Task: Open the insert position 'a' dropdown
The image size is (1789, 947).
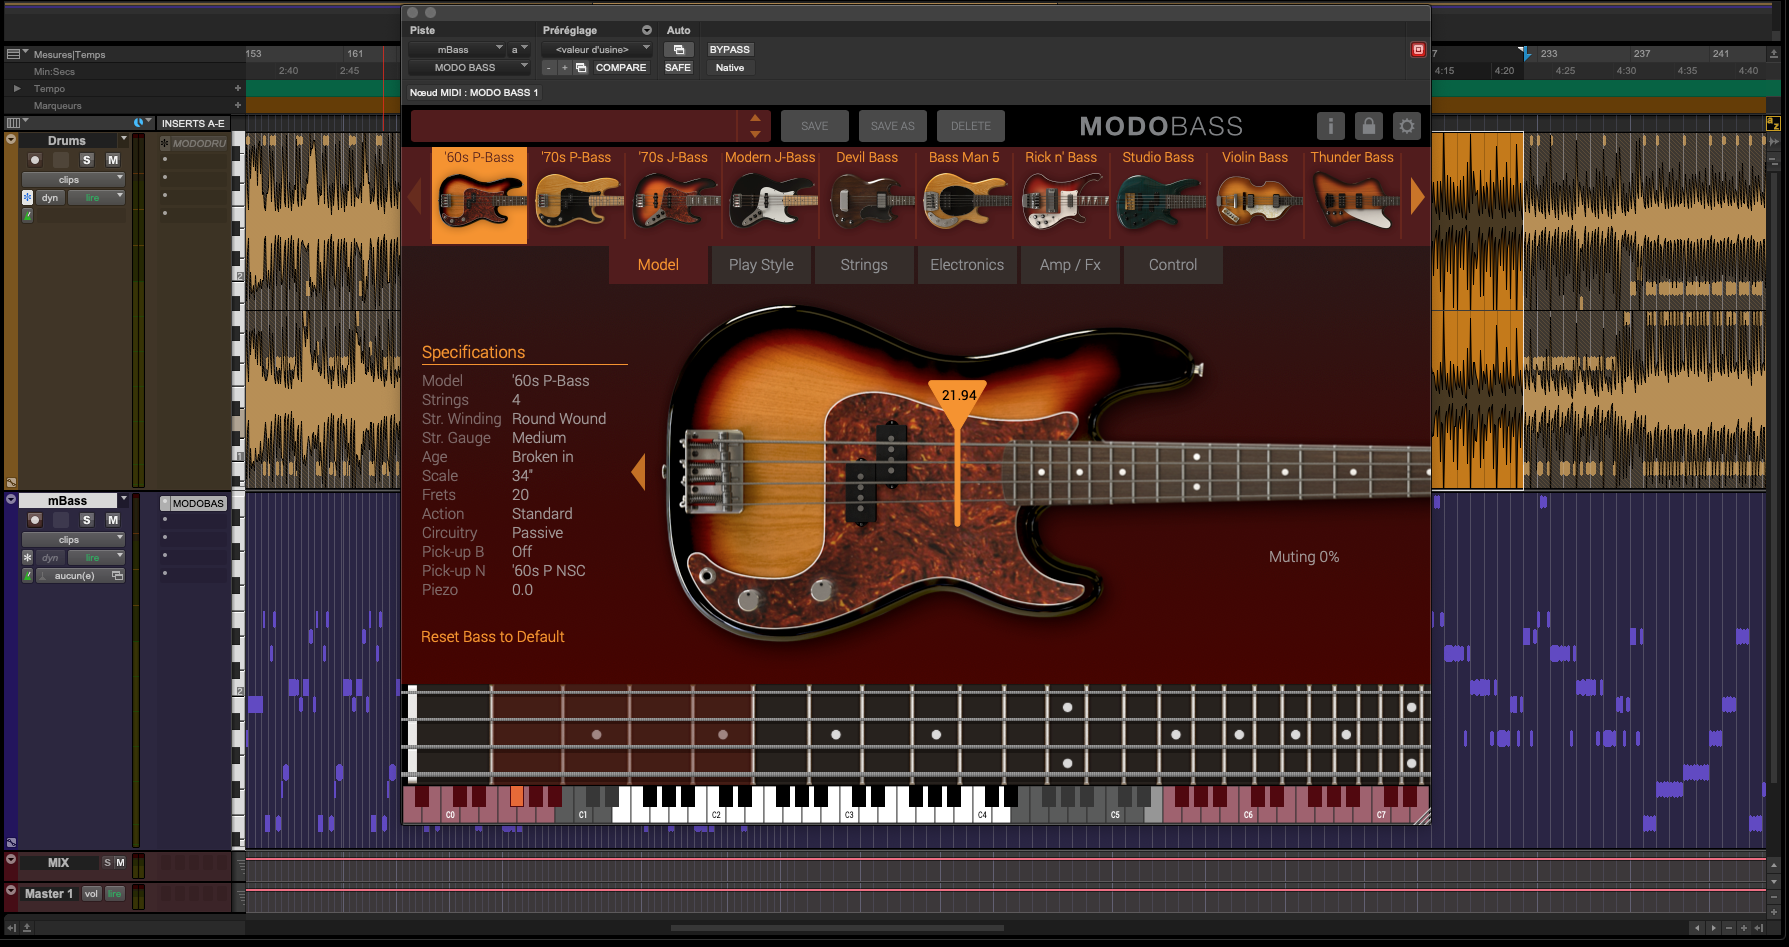Action: 519,50
